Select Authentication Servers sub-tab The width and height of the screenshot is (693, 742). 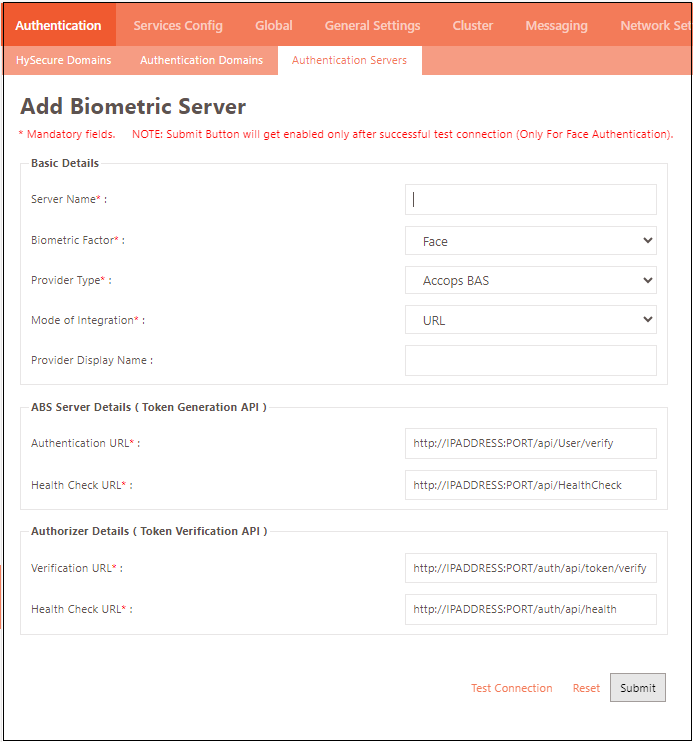coord(349,60)
